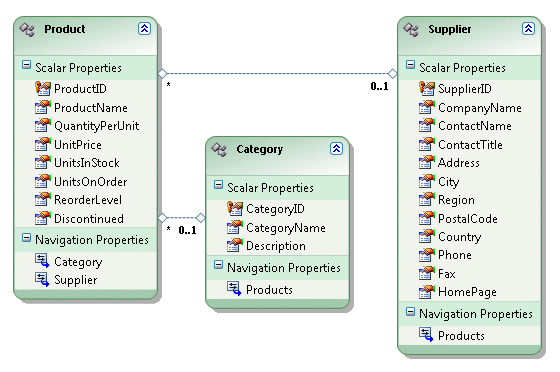The width and height of the screenshot is (560, 372).
Task: Click the Discontinued property icon
Action: (42, 218)
